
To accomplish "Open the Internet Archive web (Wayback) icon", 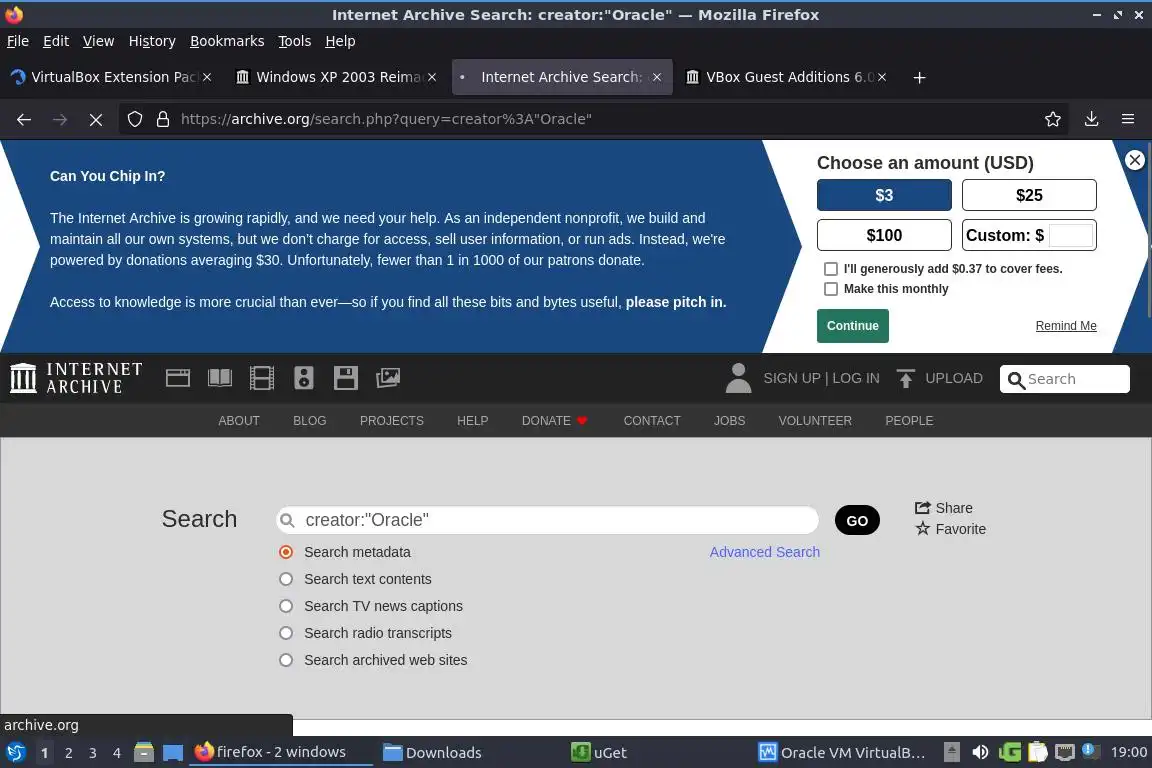I will coord(178,378).
